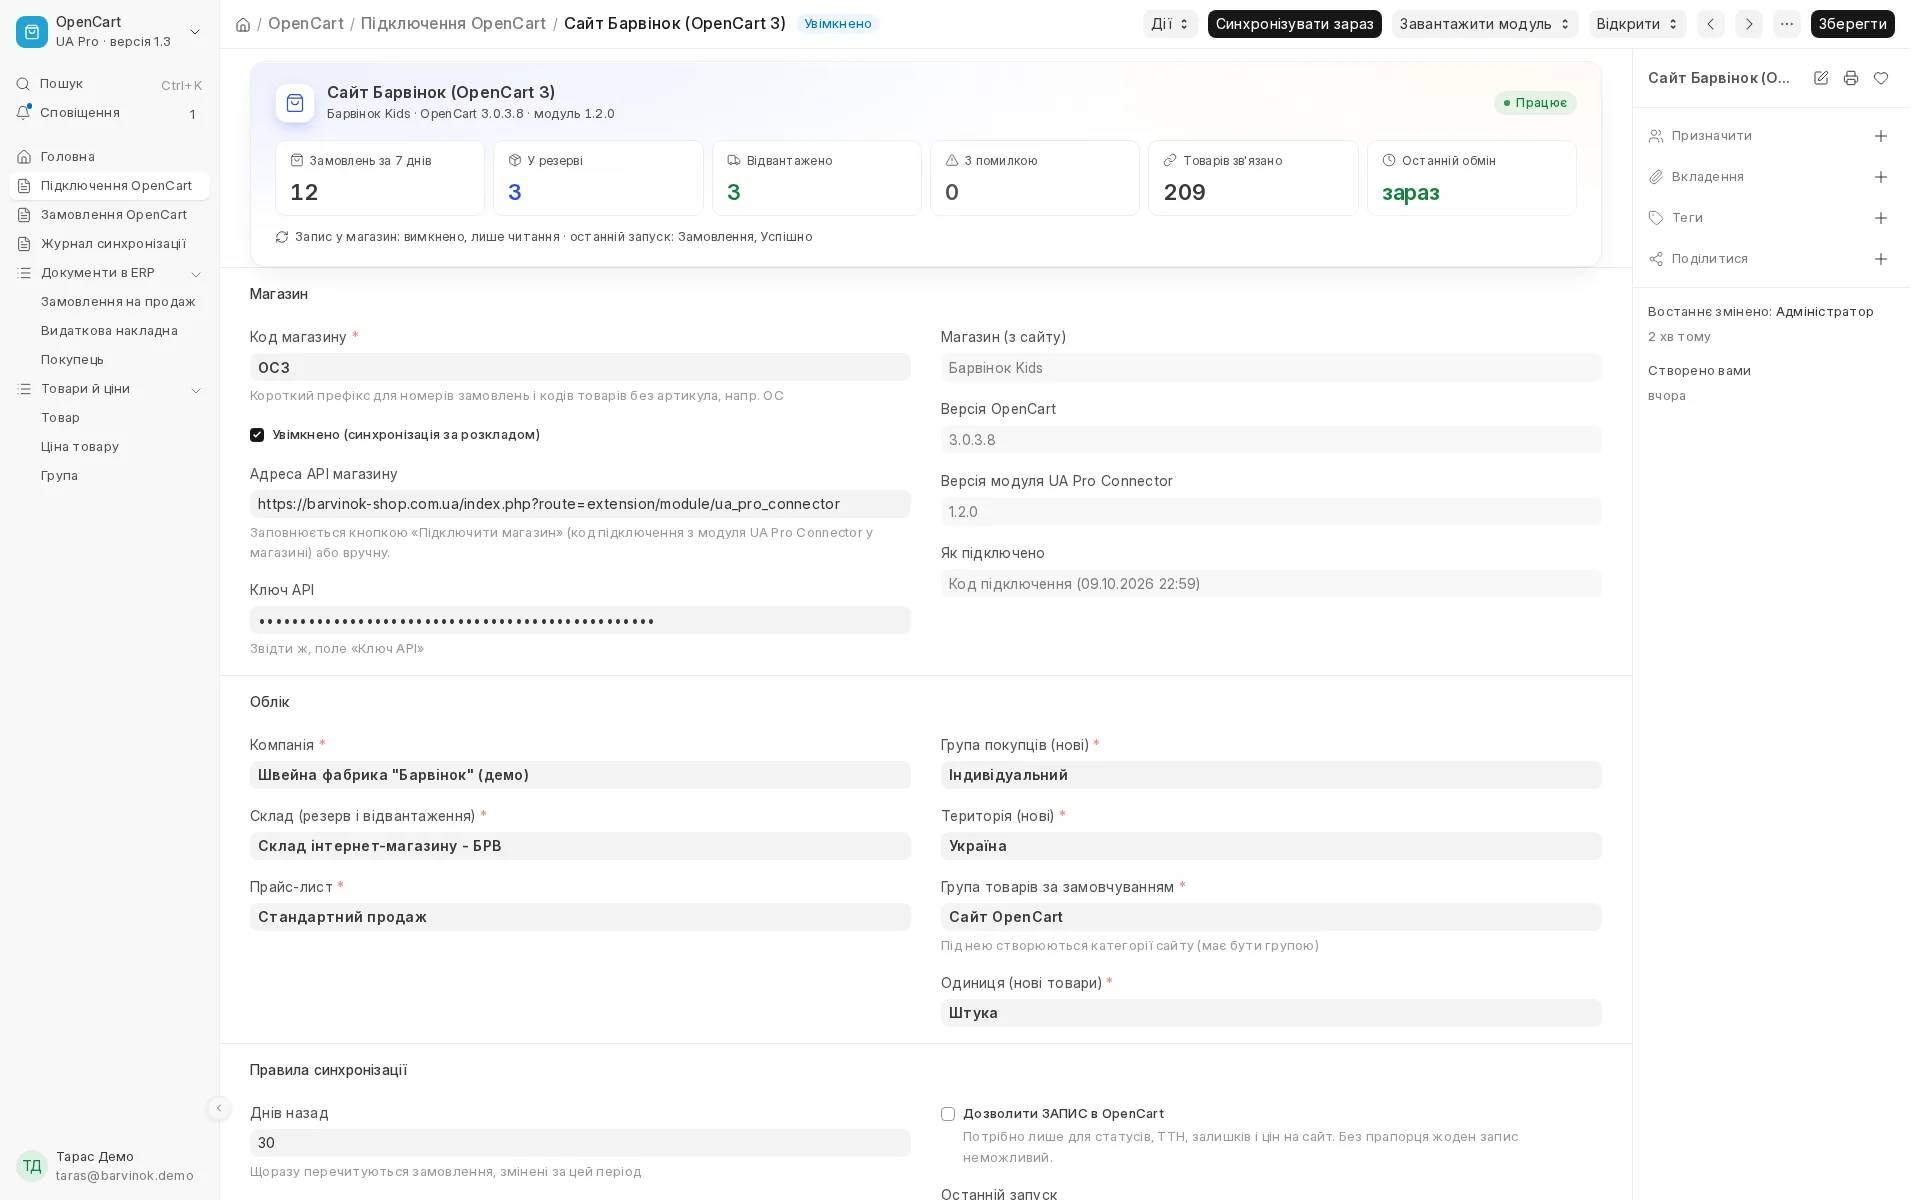Enable the write-to-OpenCart checkbox
The image size is (1920, 1200).
(948, 1114)
